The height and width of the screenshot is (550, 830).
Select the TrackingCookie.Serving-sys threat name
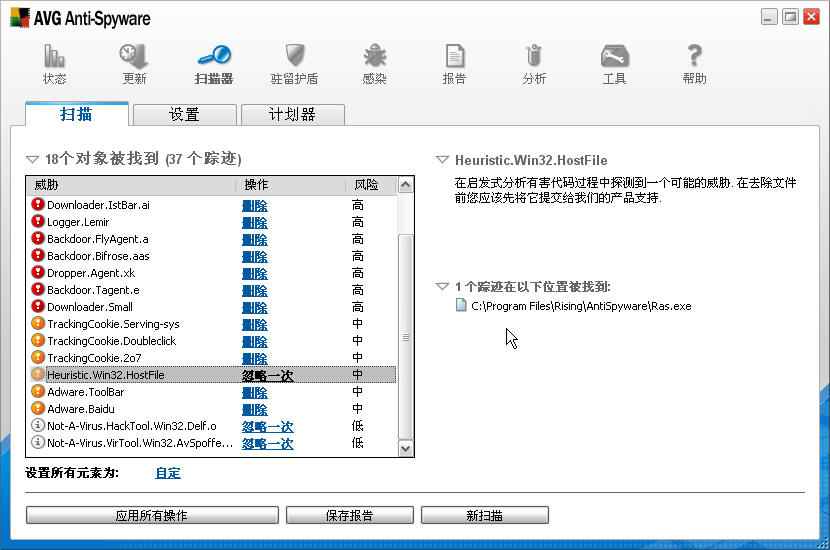(x=113, y=324)
